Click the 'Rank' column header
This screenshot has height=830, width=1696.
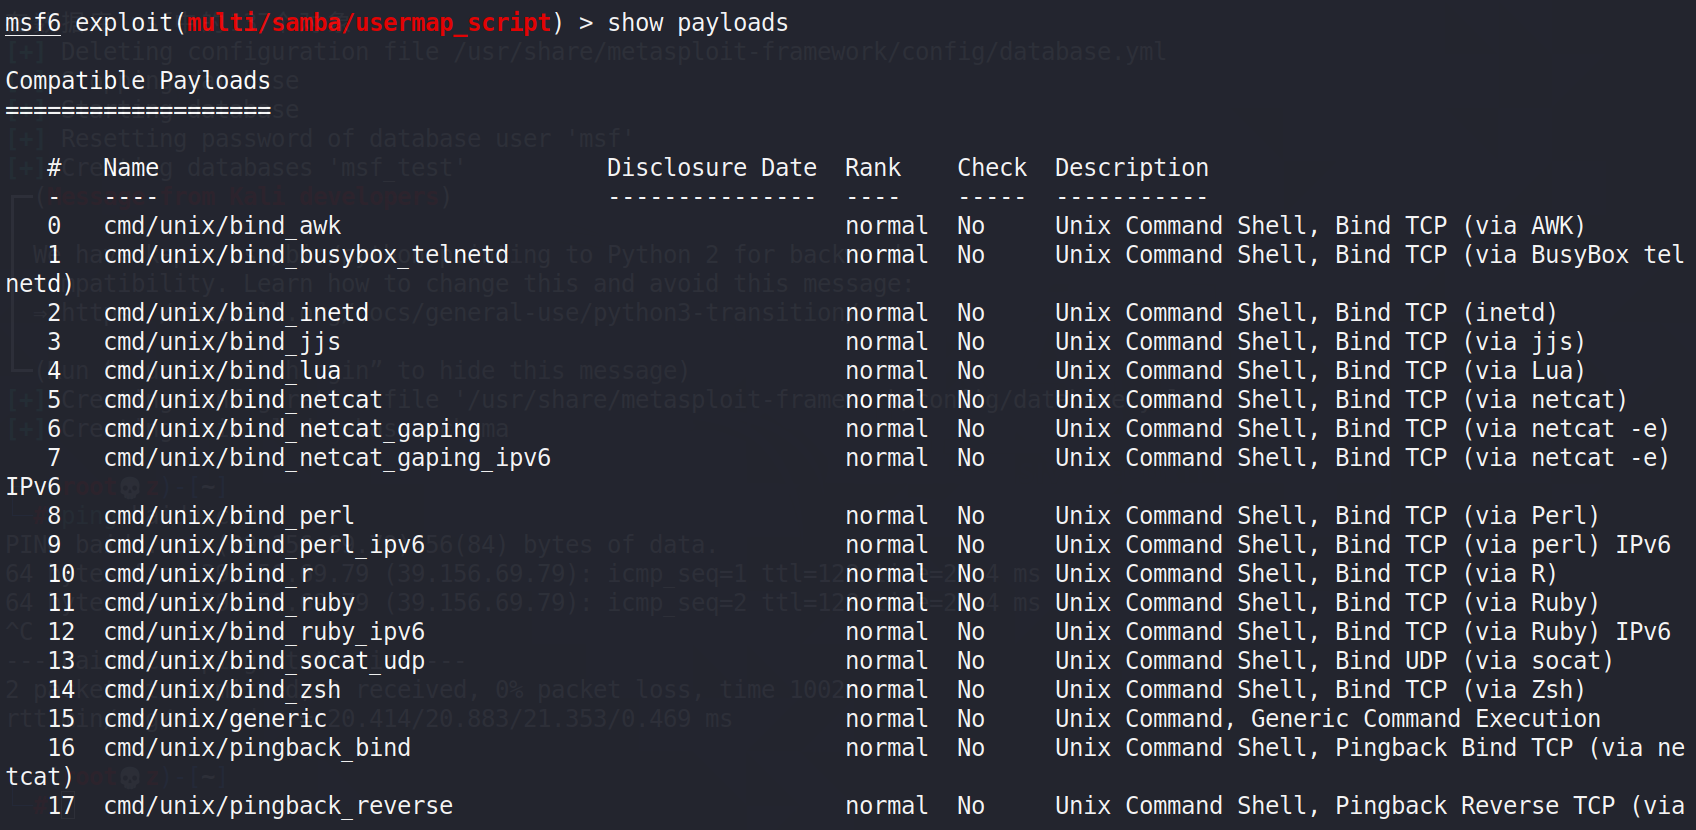pos(873,168)
